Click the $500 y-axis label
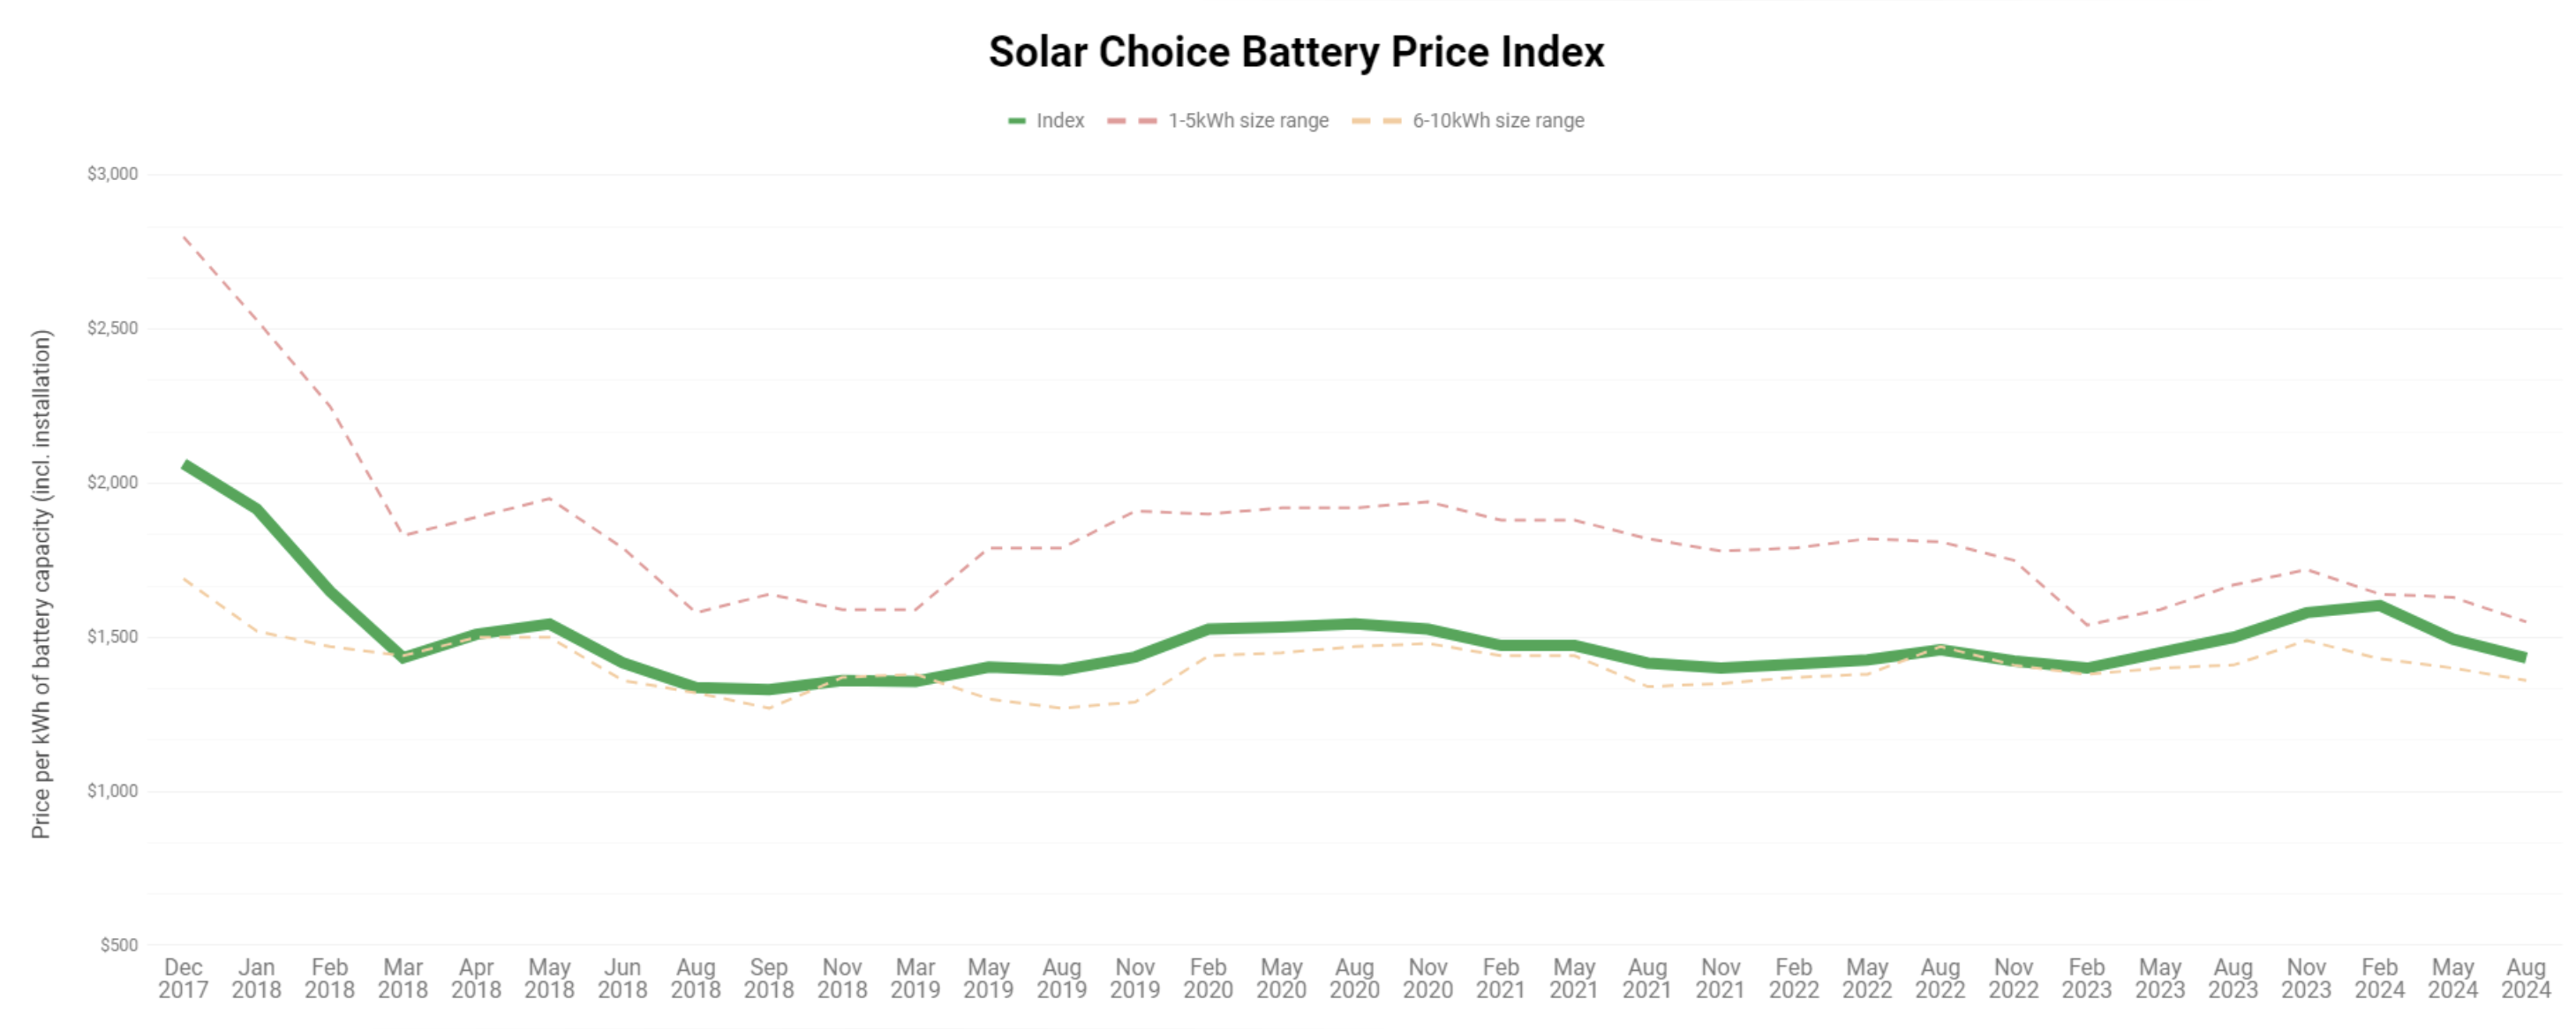 click(x=119, y=945)
